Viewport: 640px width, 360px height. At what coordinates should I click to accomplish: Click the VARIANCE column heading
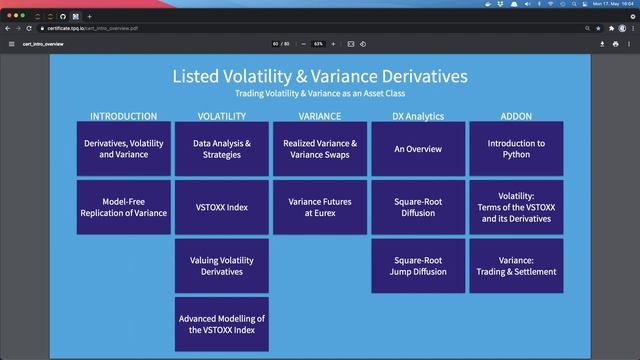[320, 116]
